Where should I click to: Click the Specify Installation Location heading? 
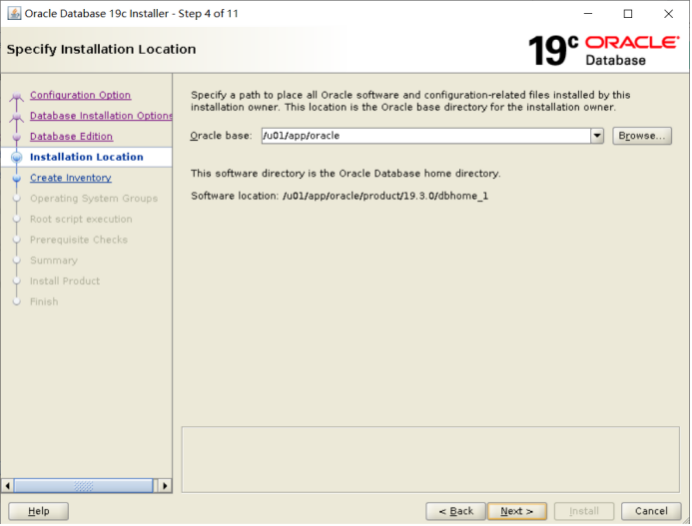click(x=101, y=49)
